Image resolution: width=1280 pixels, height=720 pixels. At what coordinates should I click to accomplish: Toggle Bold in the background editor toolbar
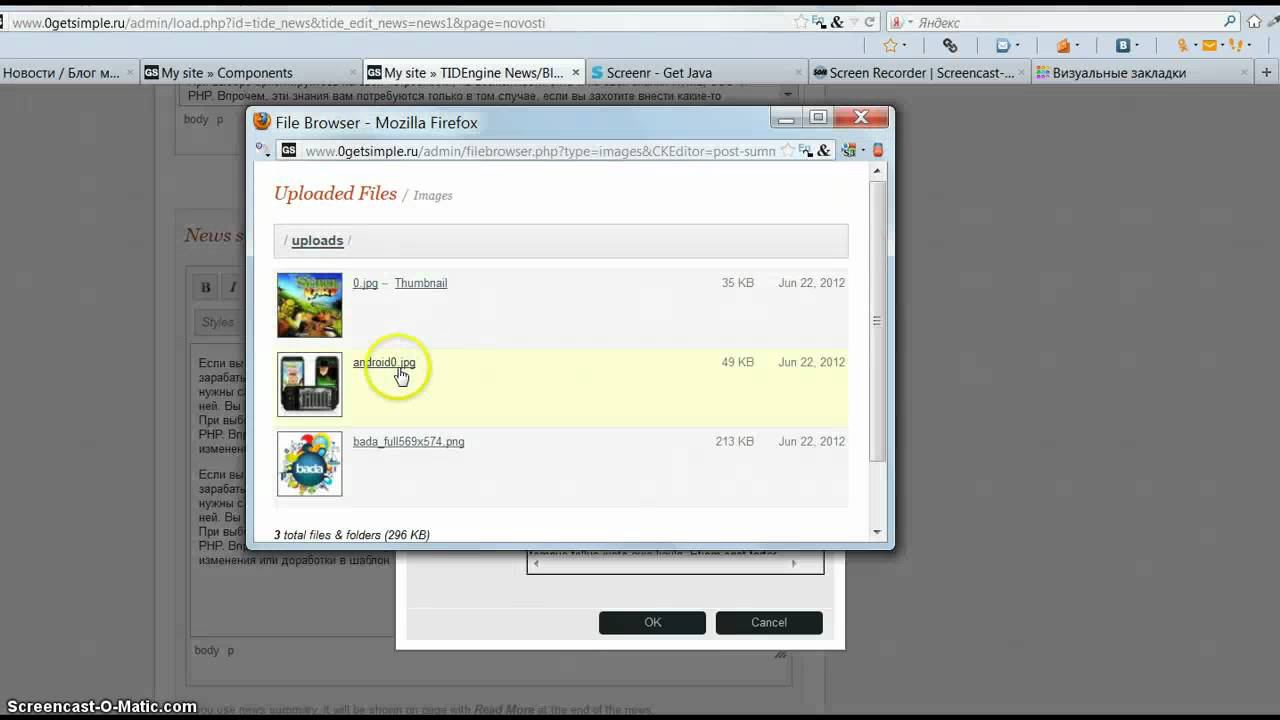pyautogui.click(x=206, y=287)
